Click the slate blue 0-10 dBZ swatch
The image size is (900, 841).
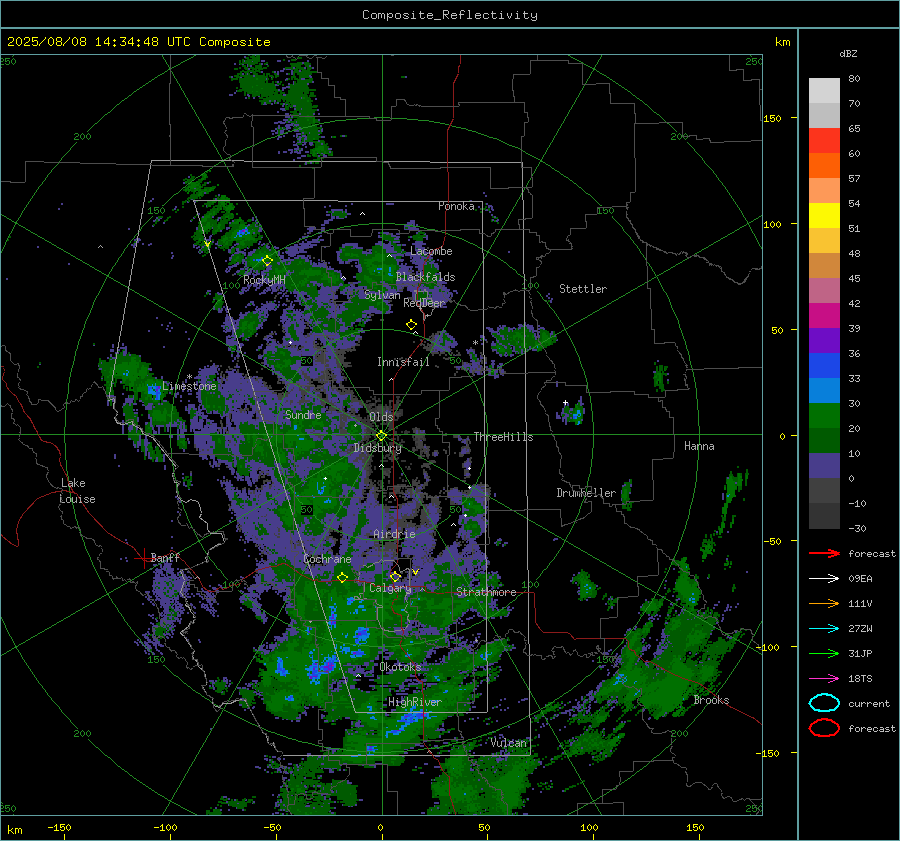pos(824,466)
